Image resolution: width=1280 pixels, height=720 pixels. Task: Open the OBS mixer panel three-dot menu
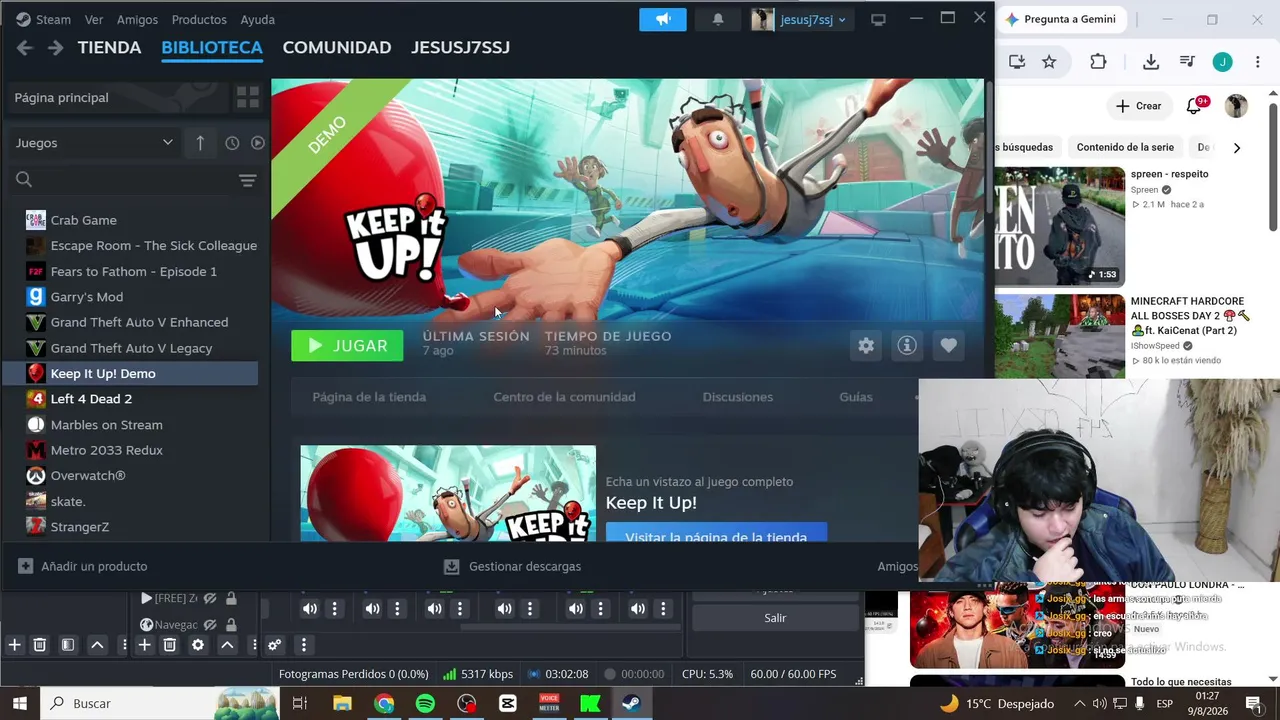304,645
